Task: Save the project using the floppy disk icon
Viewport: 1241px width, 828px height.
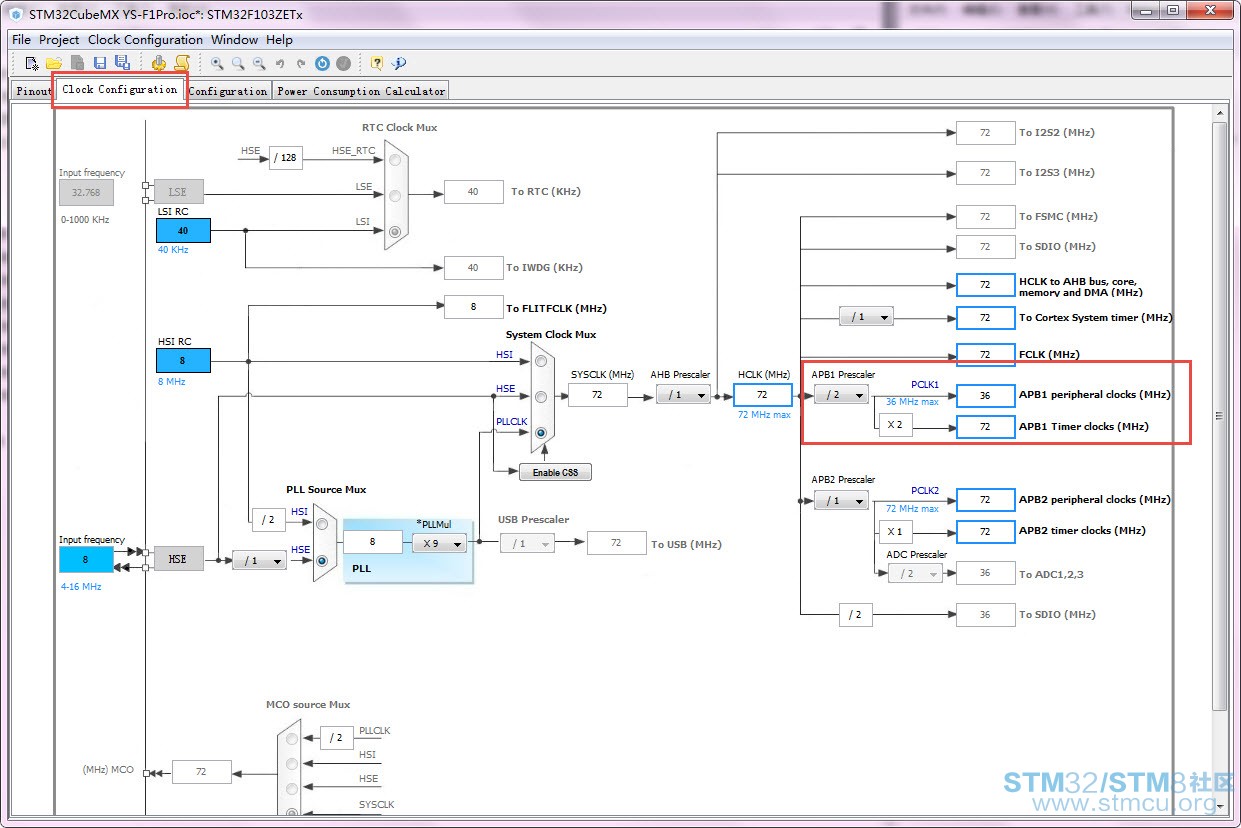Action: (x=100, y=63)
